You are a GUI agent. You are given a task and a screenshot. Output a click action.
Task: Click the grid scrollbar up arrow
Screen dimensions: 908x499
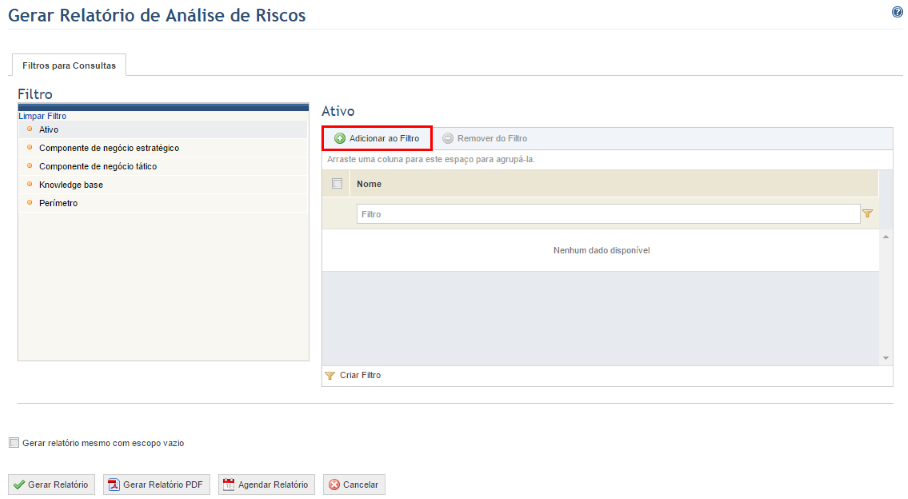click(x=885, y=237)
